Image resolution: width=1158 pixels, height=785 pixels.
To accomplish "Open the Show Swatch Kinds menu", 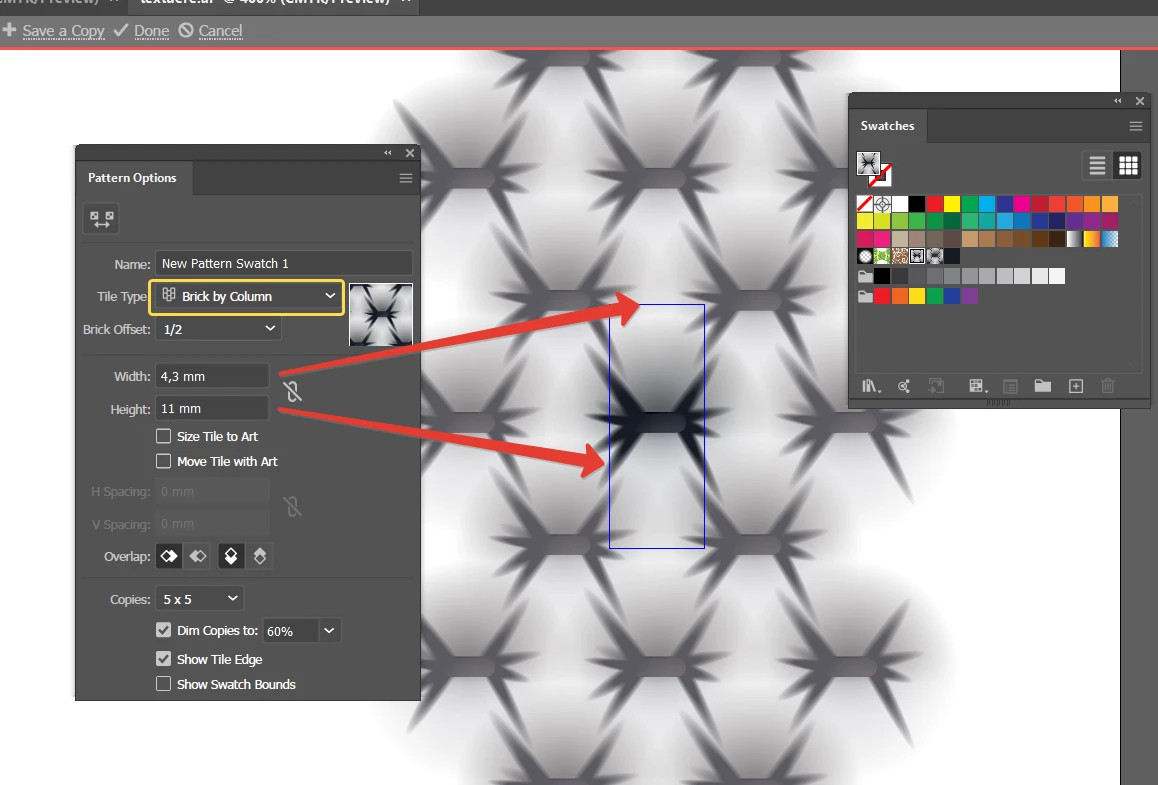I will (x=976, y=385).
